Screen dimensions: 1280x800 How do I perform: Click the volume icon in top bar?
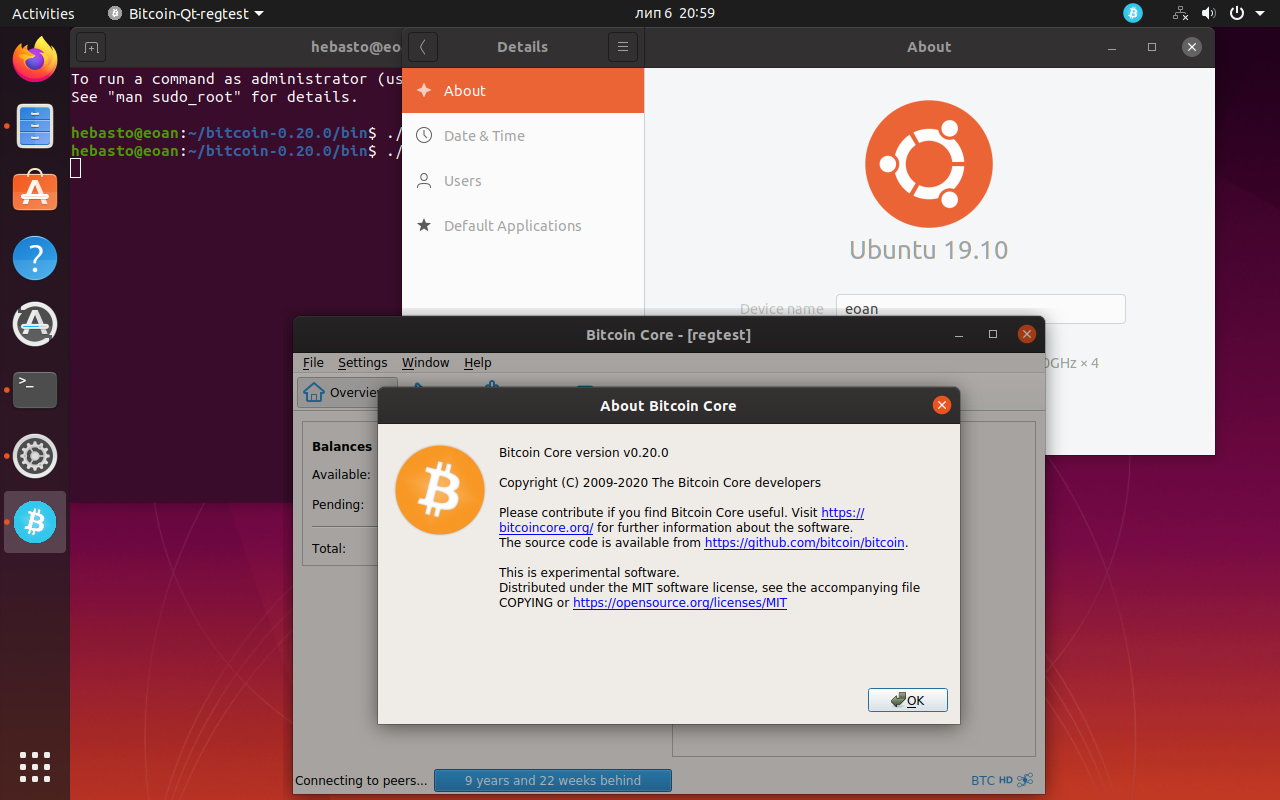tap(1208, 13)
